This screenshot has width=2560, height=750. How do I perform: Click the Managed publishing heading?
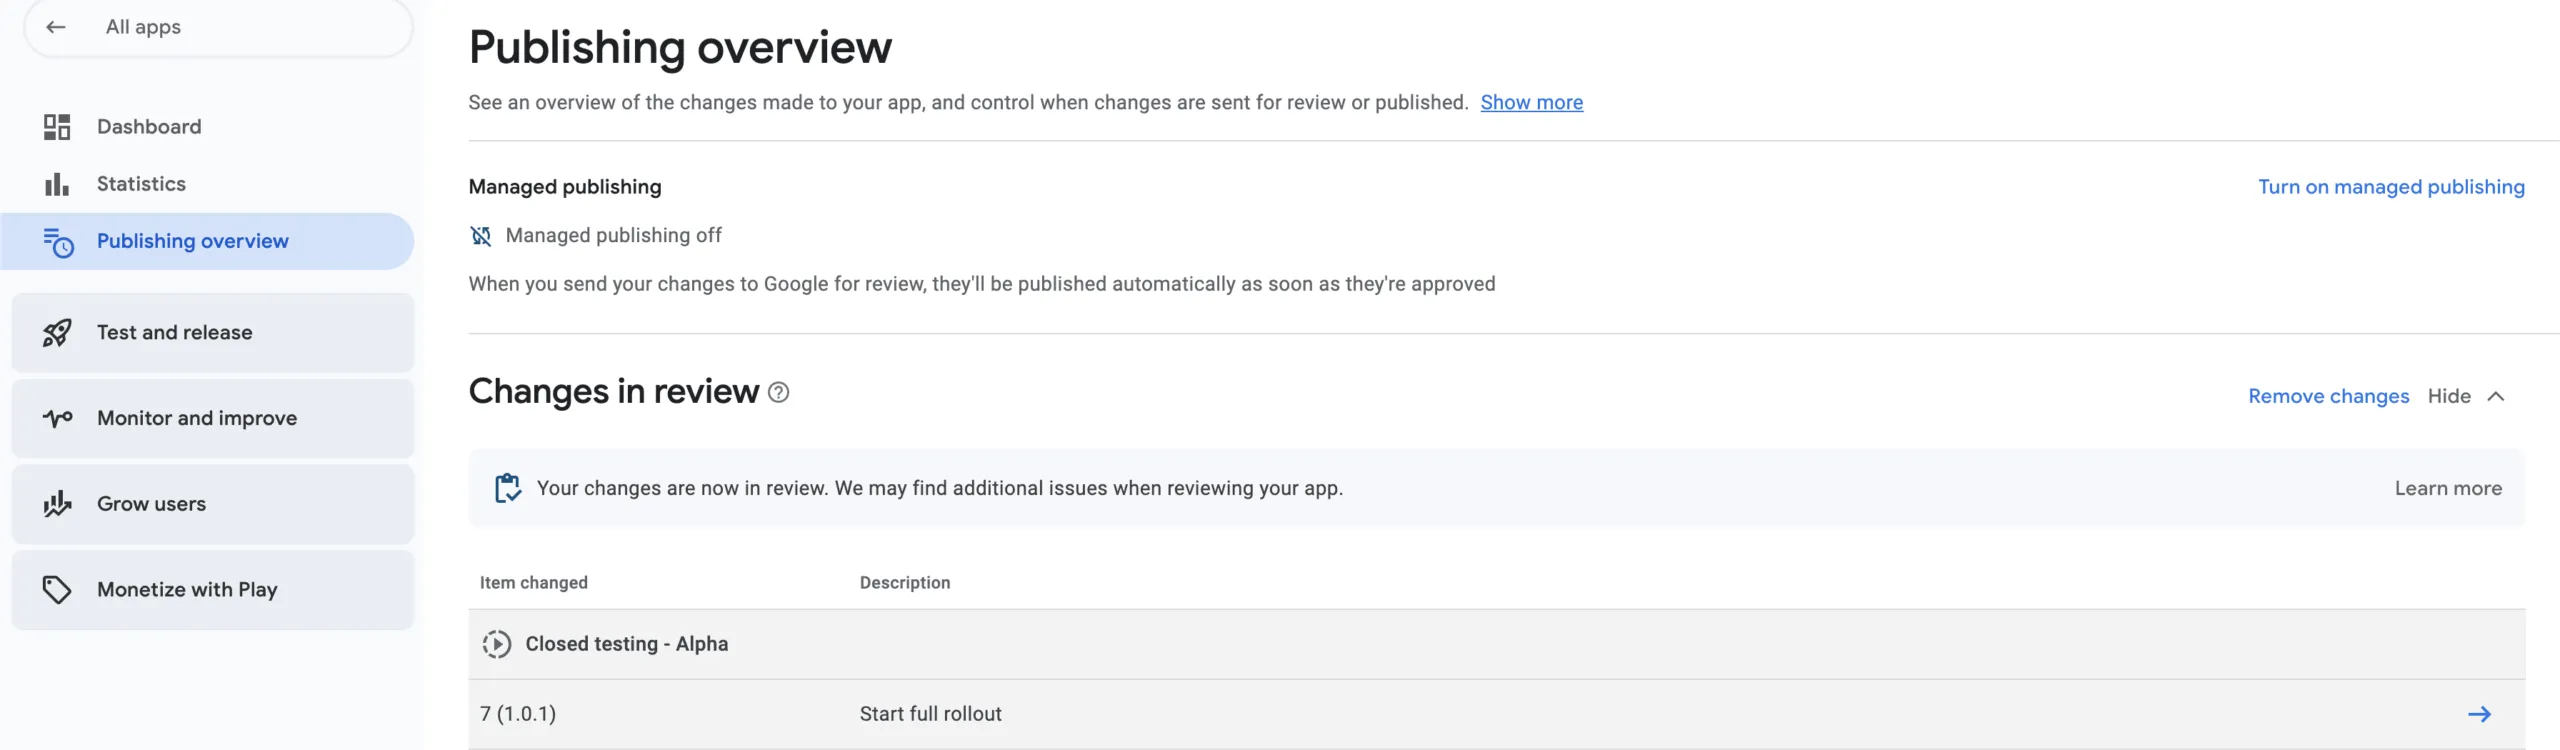pyautogui.click(x=565, y=187)
